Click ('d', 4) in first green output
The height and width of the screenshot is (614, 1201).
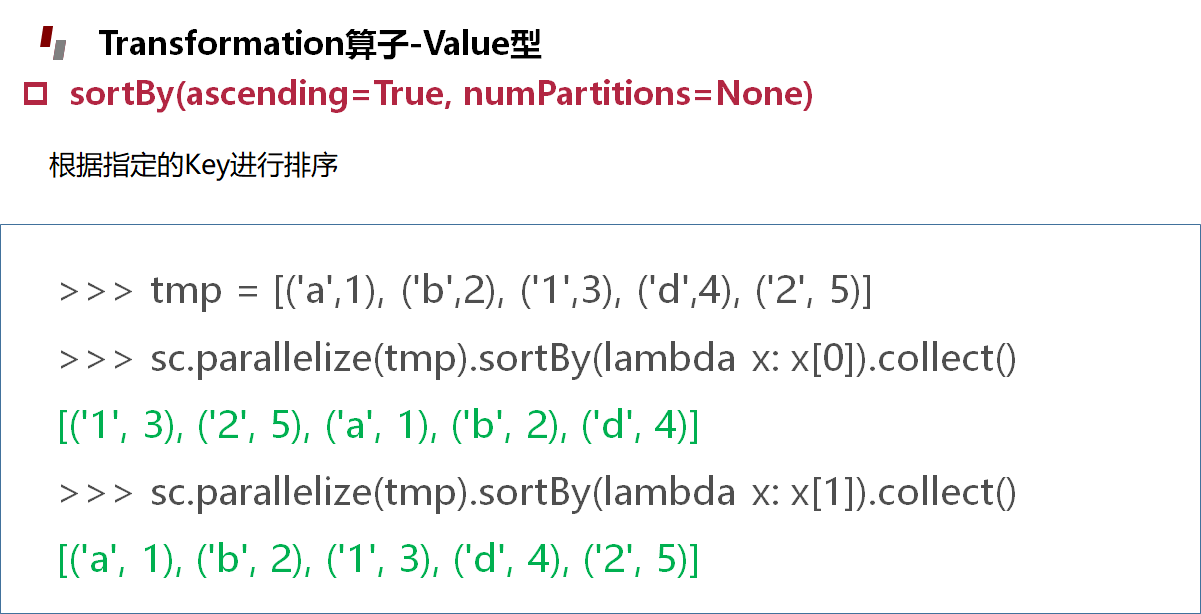tap(635, 427)
